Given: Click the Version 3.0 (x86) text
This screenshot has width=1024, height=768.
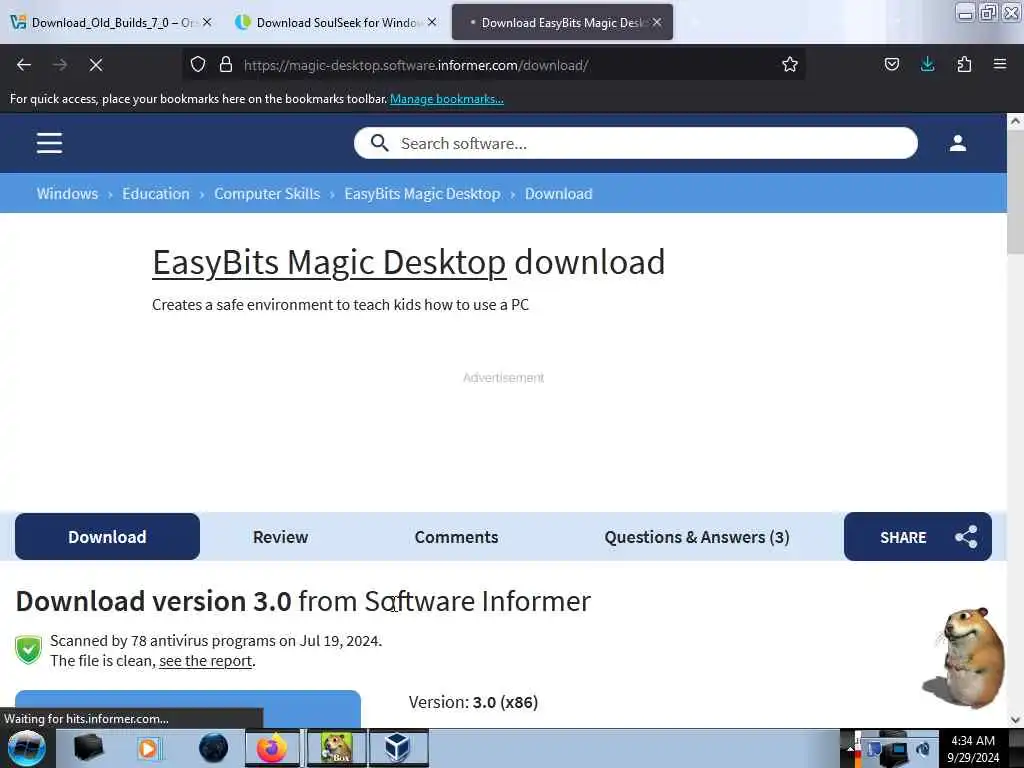Looking at the screenshot, I should click(473, 702).
